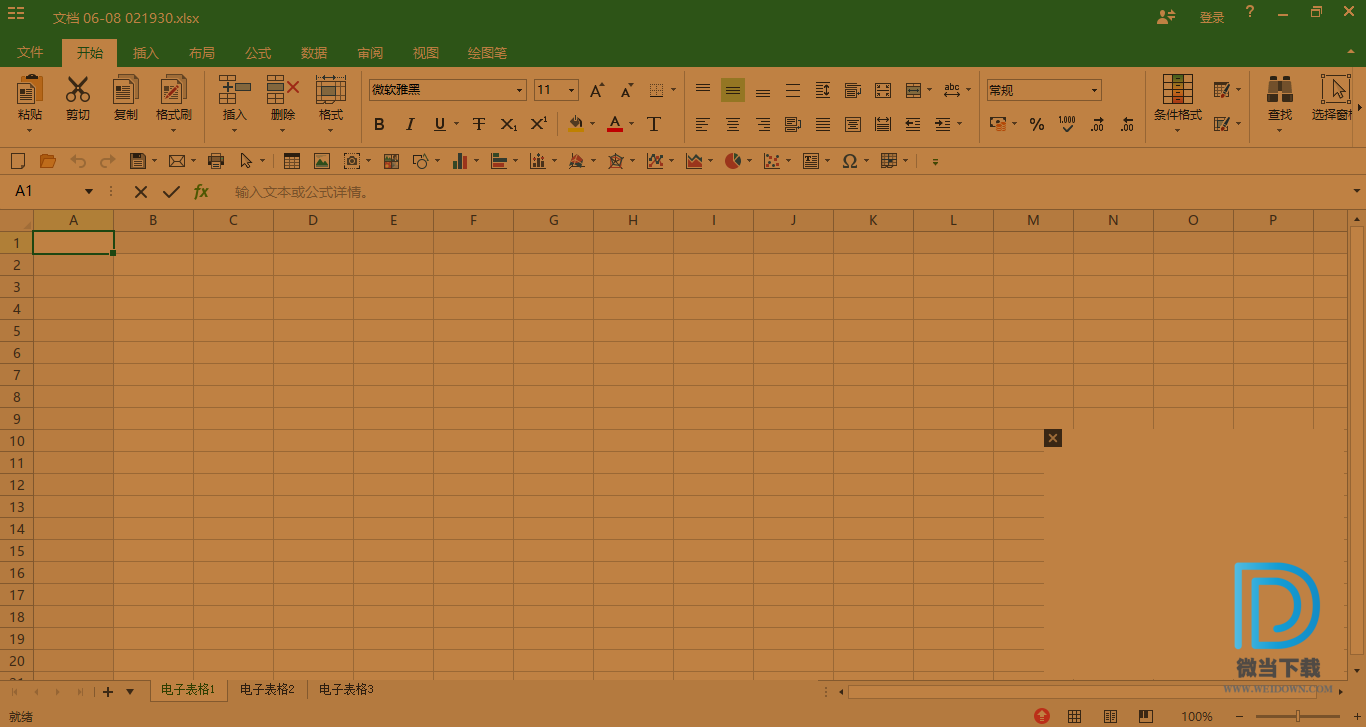Image resolution: width=1366 pixels, height=727 pixels.
Task: Select row header 5
Action: 17,331
